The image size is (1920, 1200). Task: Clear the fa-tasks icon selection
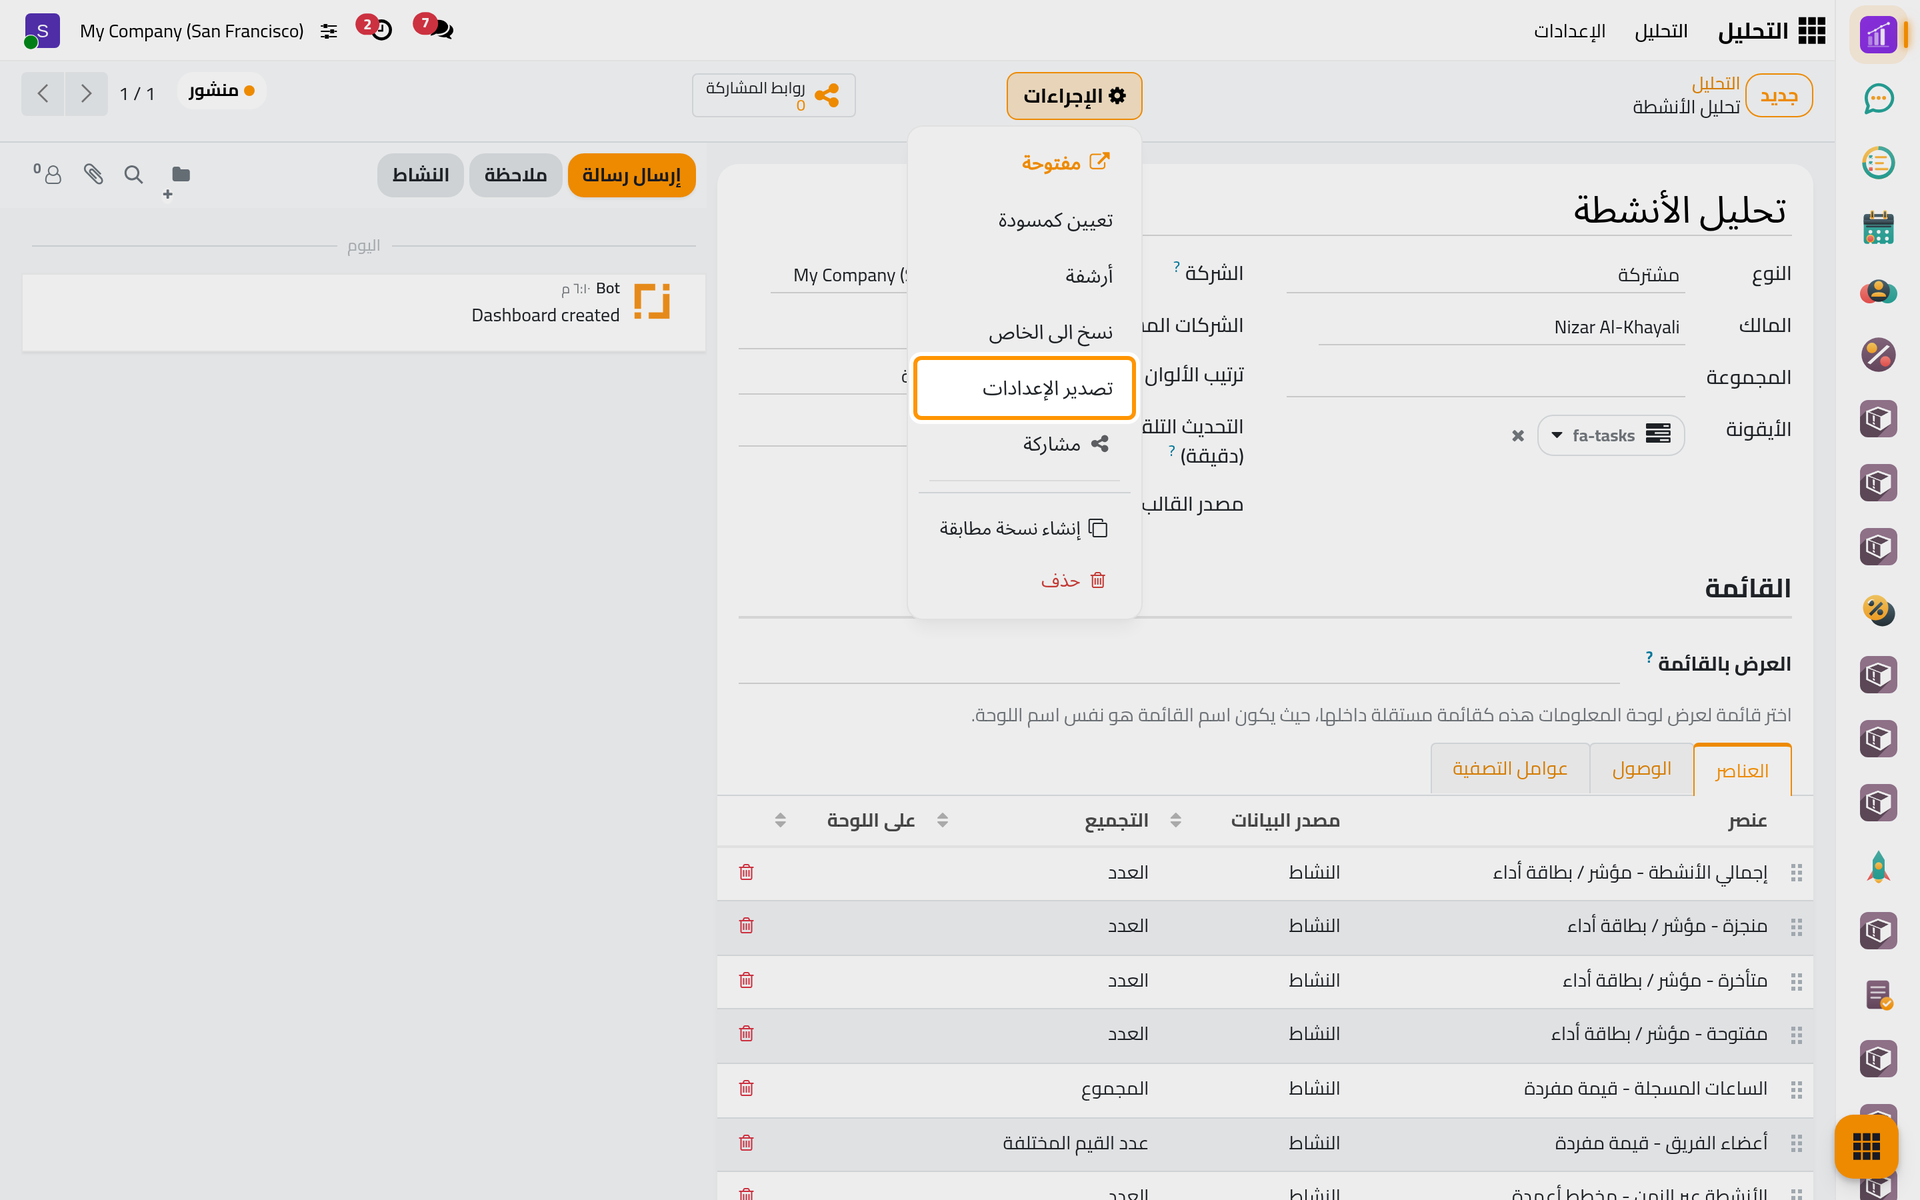tap(1518, 435)
